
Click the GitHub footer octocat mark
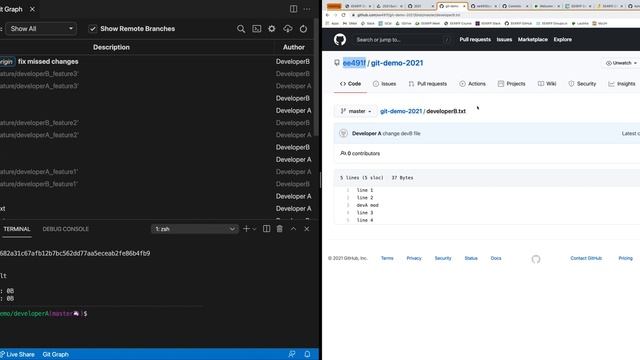536,259
